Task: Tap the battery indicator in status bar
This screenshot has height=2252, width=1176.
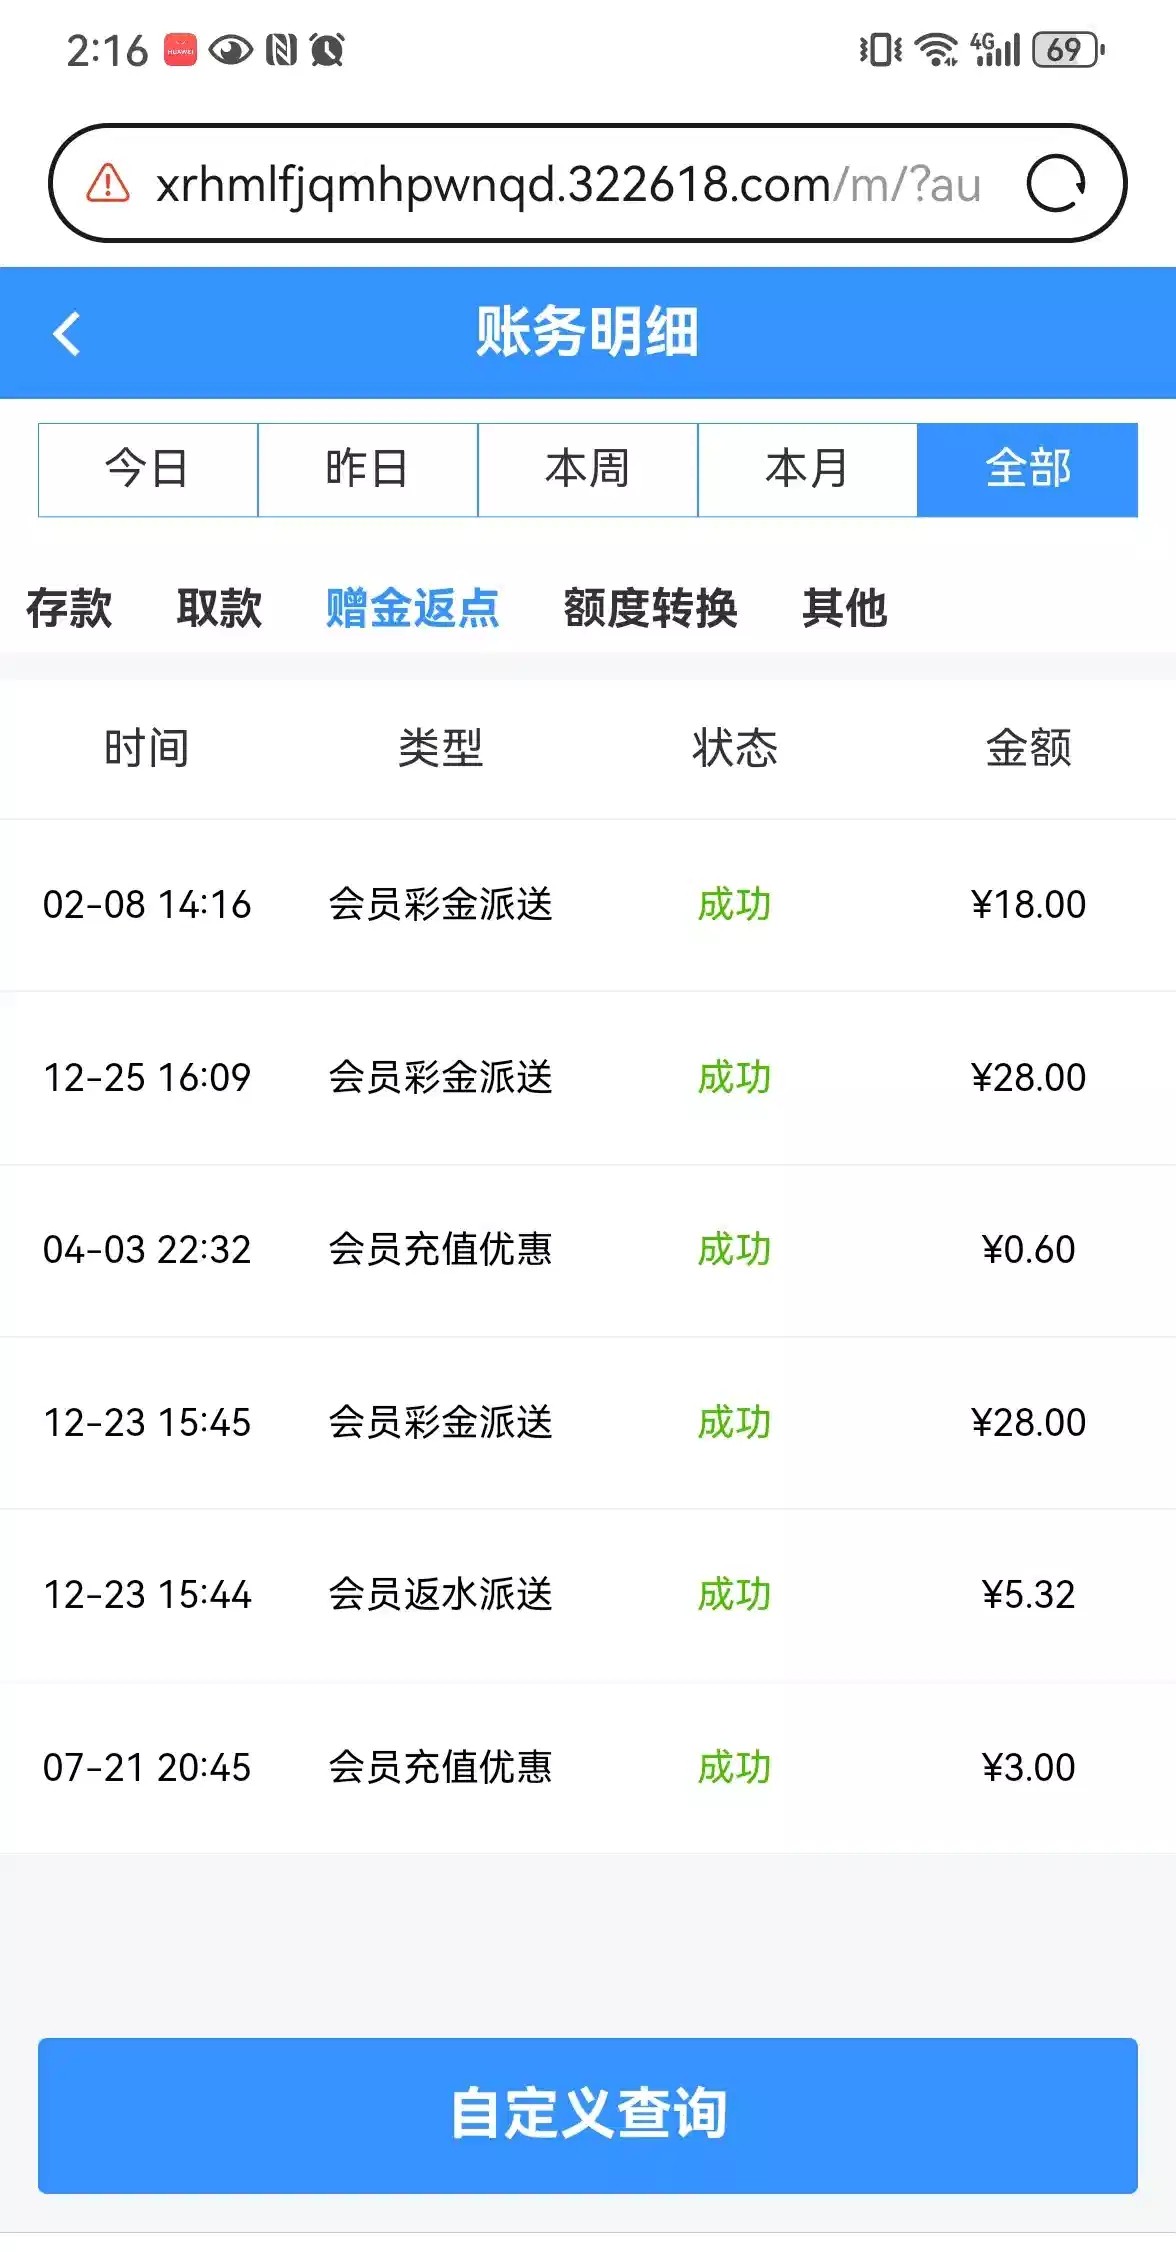Action: coord(1067,49)
